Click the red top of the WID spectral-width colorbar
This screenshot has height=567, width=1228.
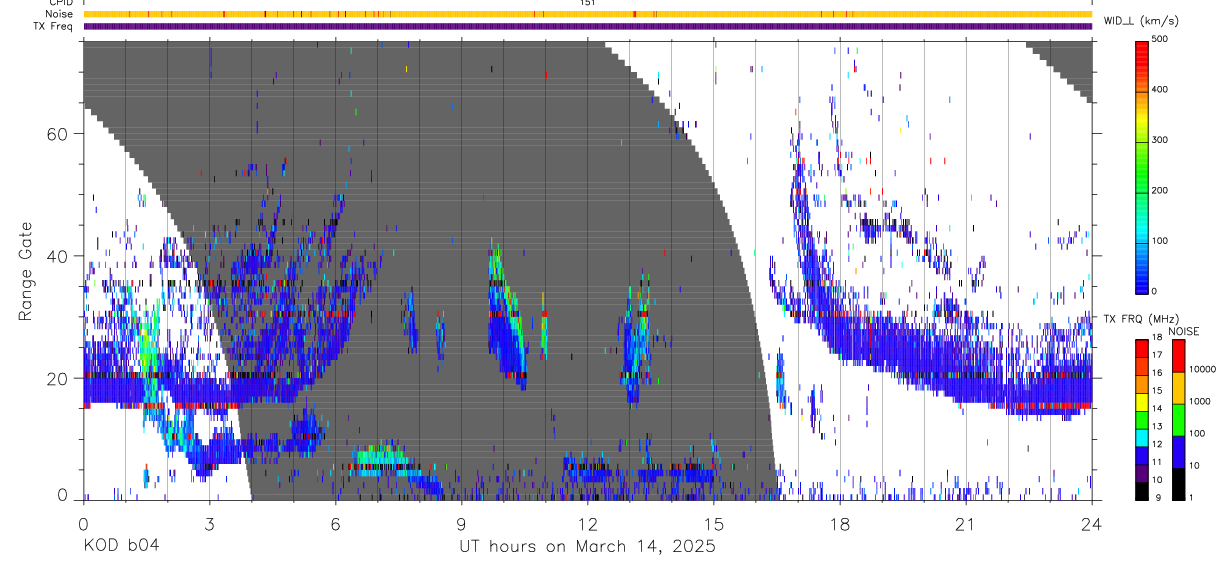(1142, 50)
